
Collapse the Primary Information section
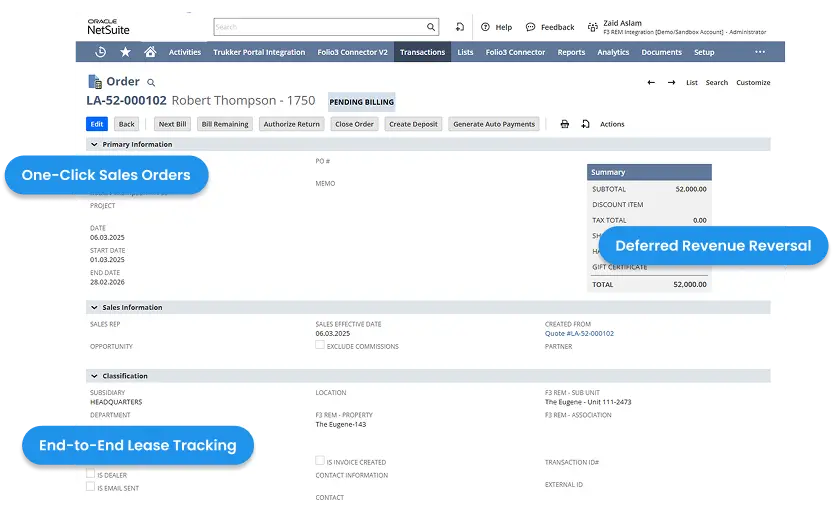coord(94,145)
